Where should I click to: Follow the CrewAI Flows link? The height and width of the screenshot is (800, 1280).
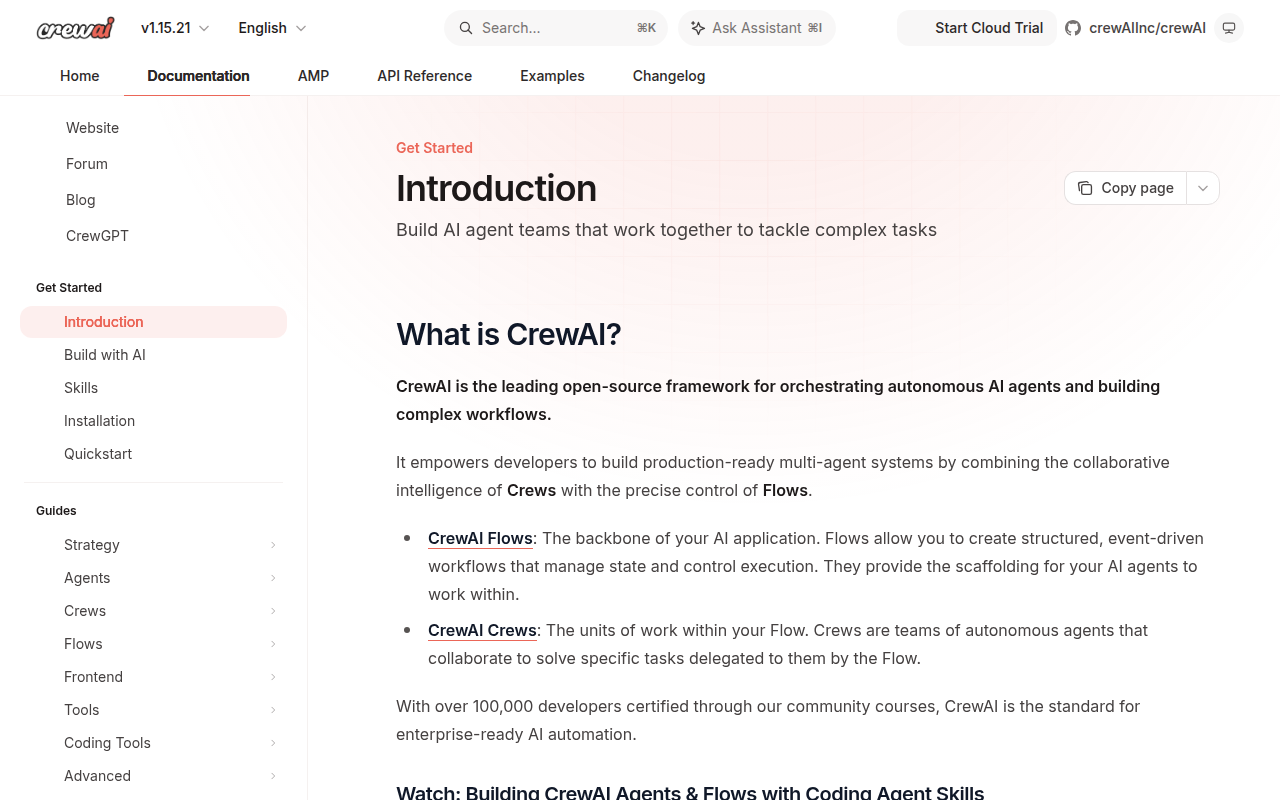(x=480, y=538)
